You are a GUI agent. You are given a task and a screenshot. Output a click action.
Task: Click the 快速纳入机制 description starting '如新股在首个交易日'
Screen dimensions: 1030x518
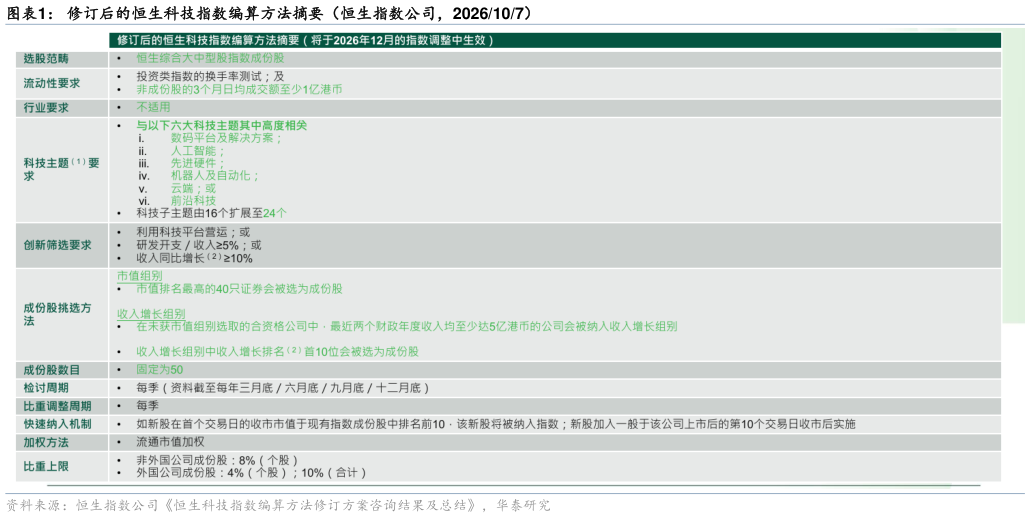coord(496,424)
